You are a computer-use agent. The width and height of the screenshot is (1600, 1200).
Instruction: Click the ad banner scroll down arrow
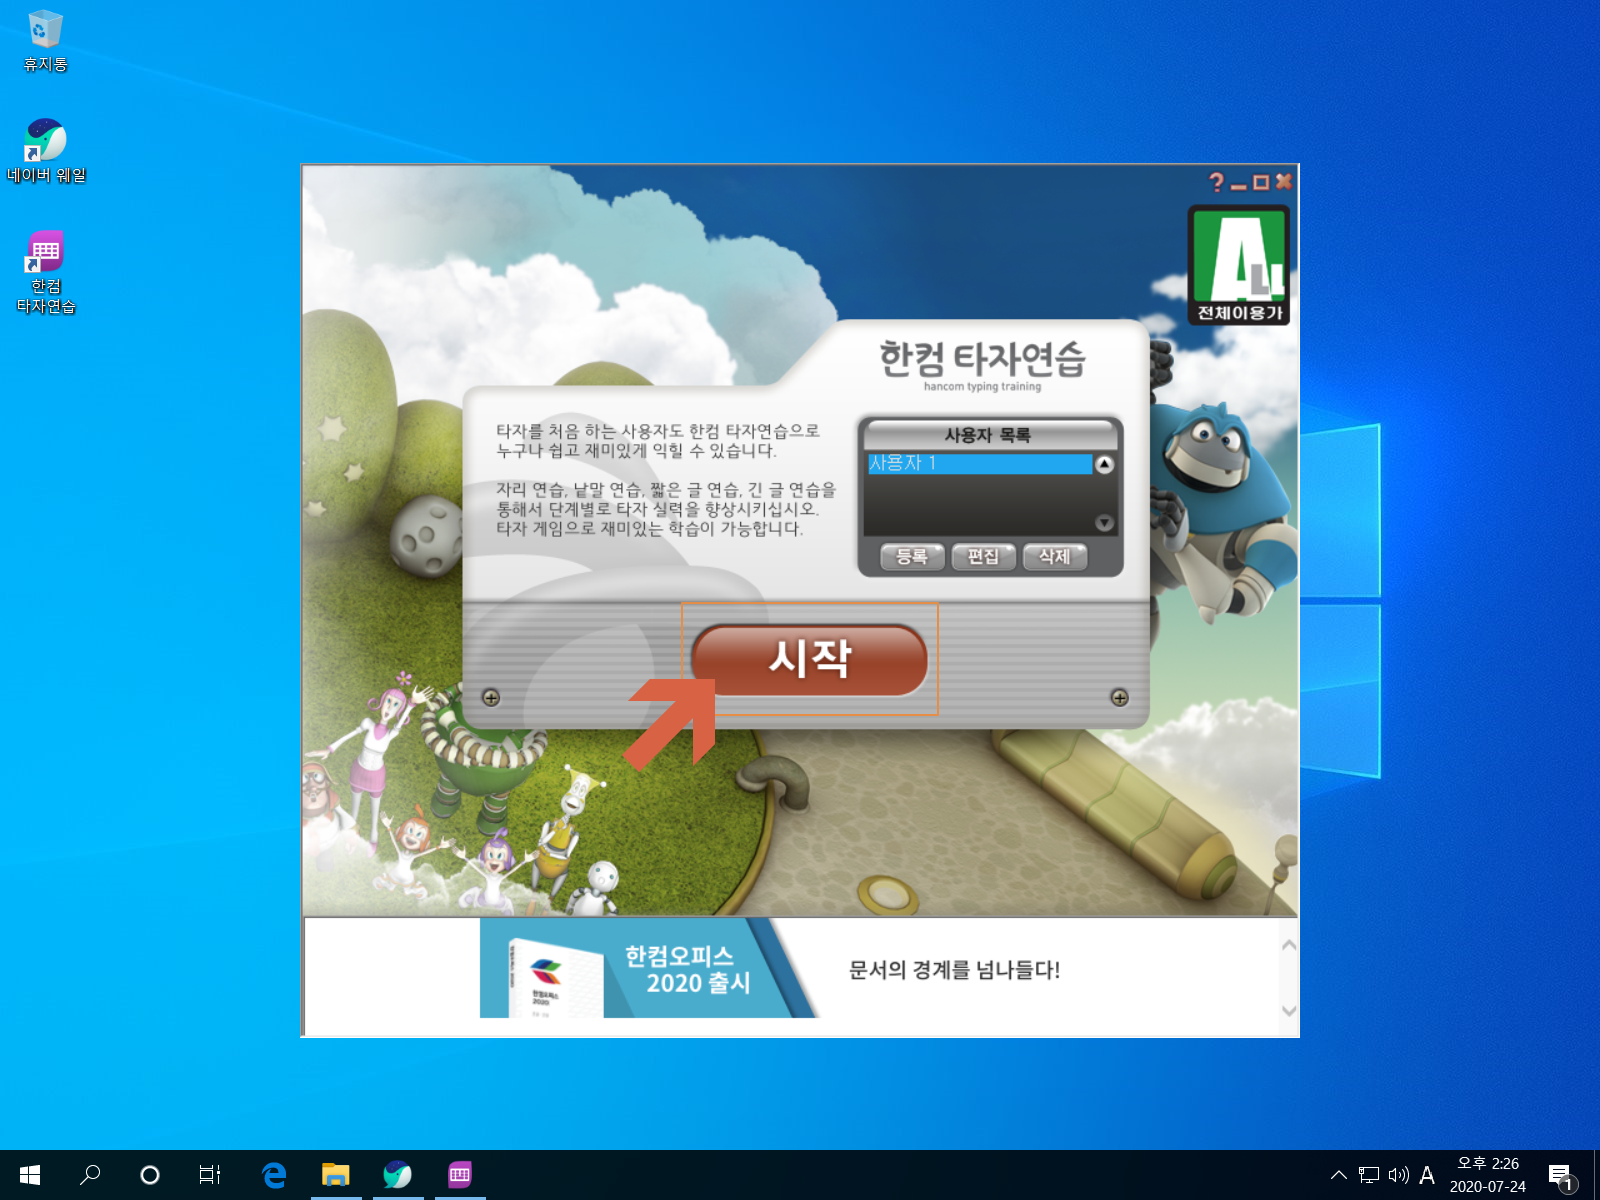click(1289, 1010)
